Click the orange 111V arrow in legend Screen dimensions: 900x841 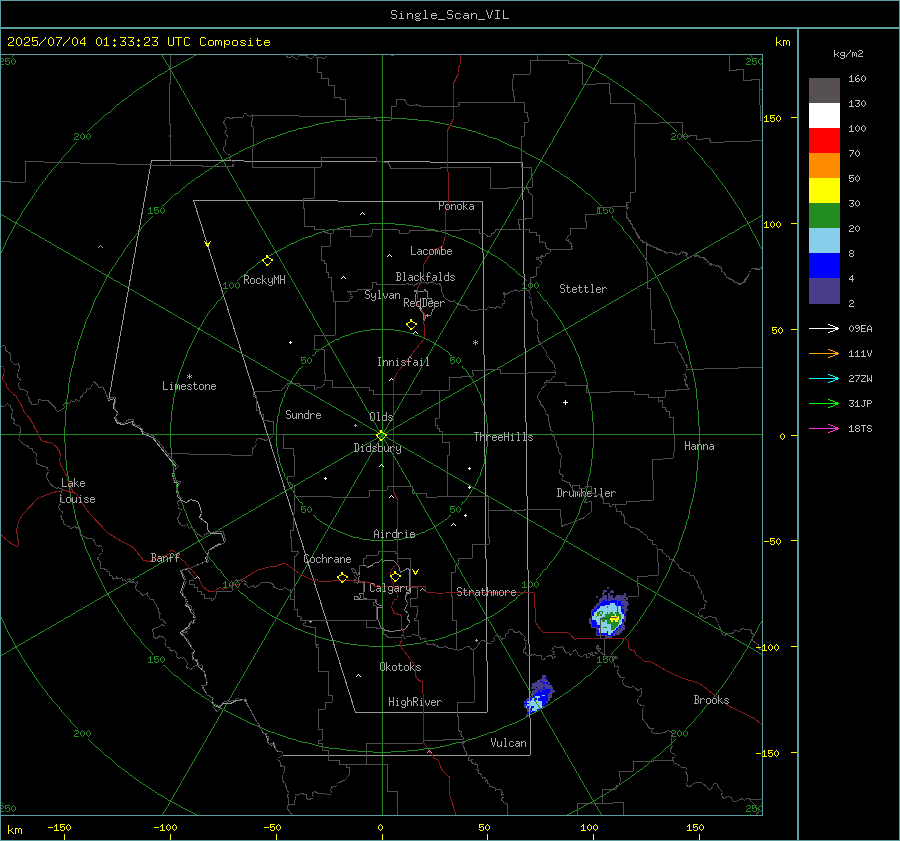pyautogui.click(x=824, y=354)
